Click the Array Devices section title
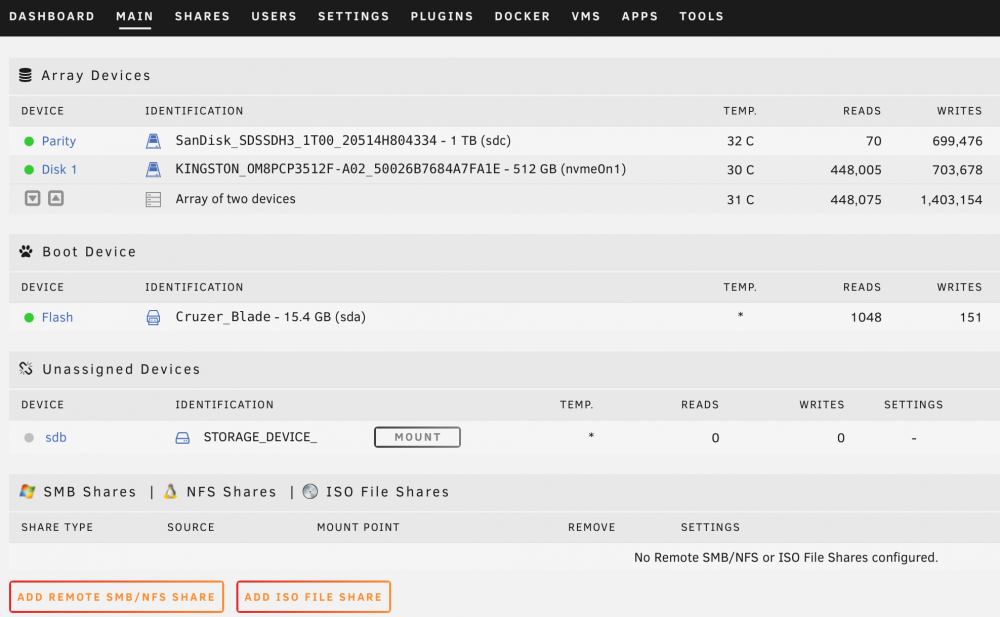The height and width of the screenshot is (617, 1000). [x=96, y=75]
